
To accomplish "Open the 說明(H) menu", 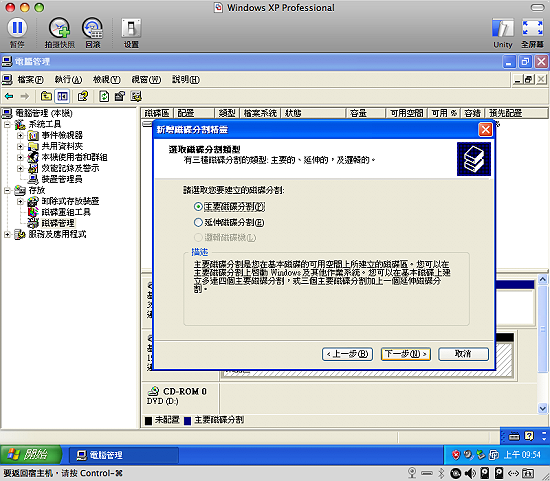I will coord(186,80).
